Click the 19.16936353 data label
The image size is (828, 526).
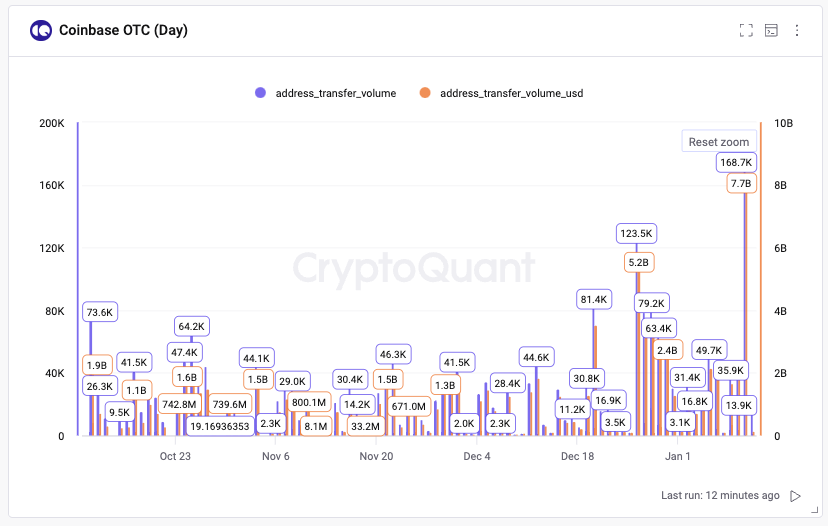tap(219, 425)
